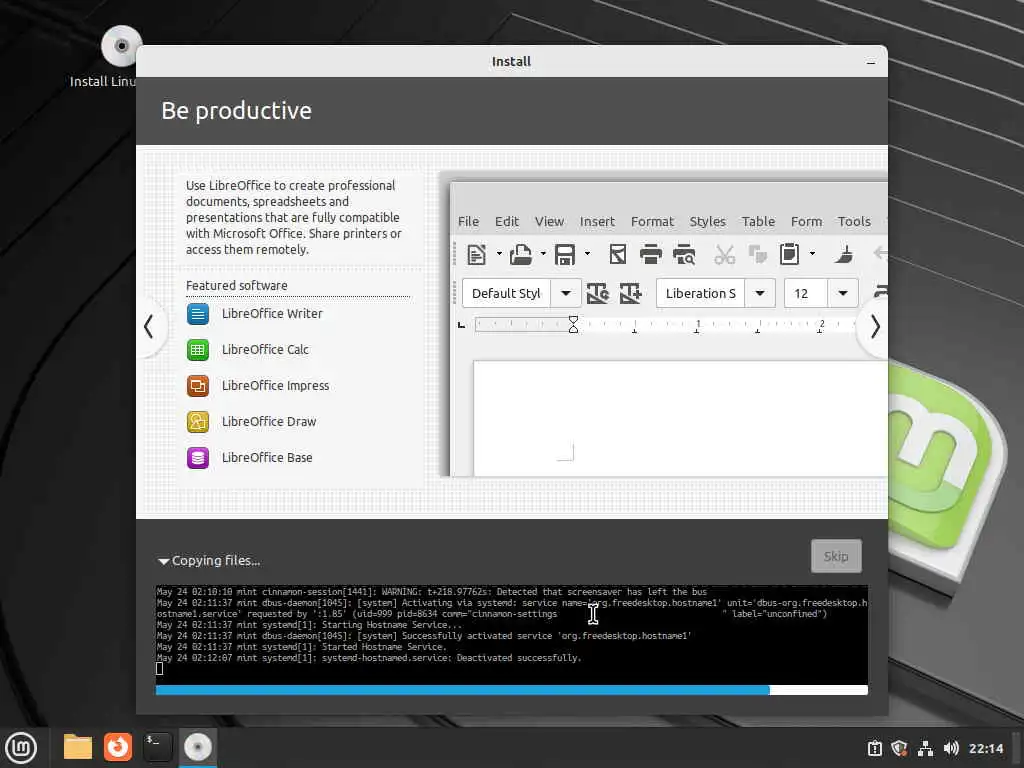Click the Export as PDF icon
1024x768 pixels.
click(x=617, y=254)
